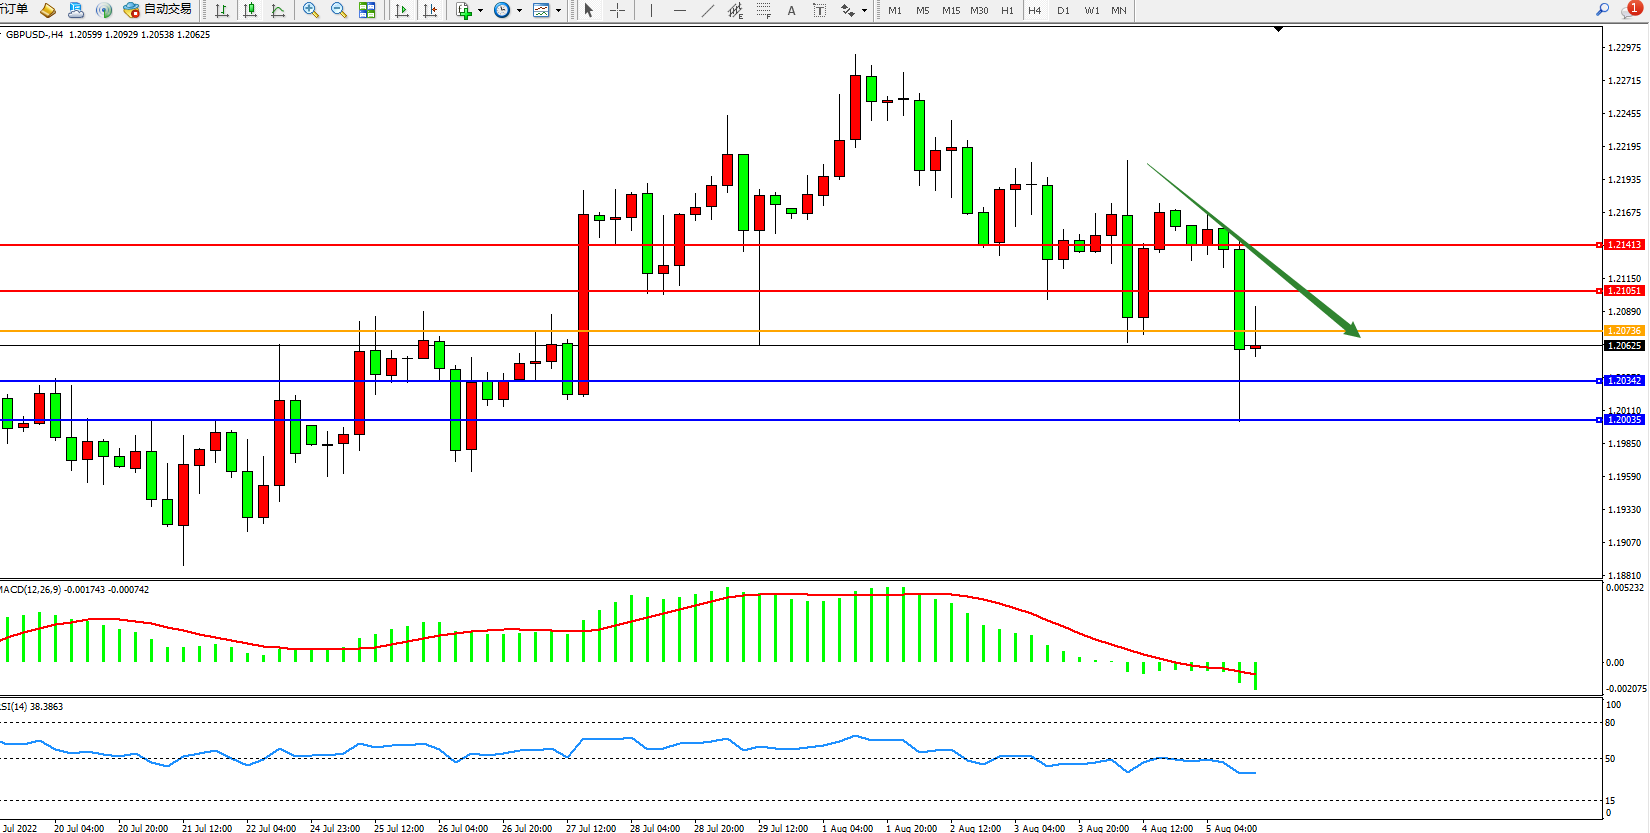Open the chart templates dropdown arrow
This screenshot has height=833, width=1650.
(558, 10)
